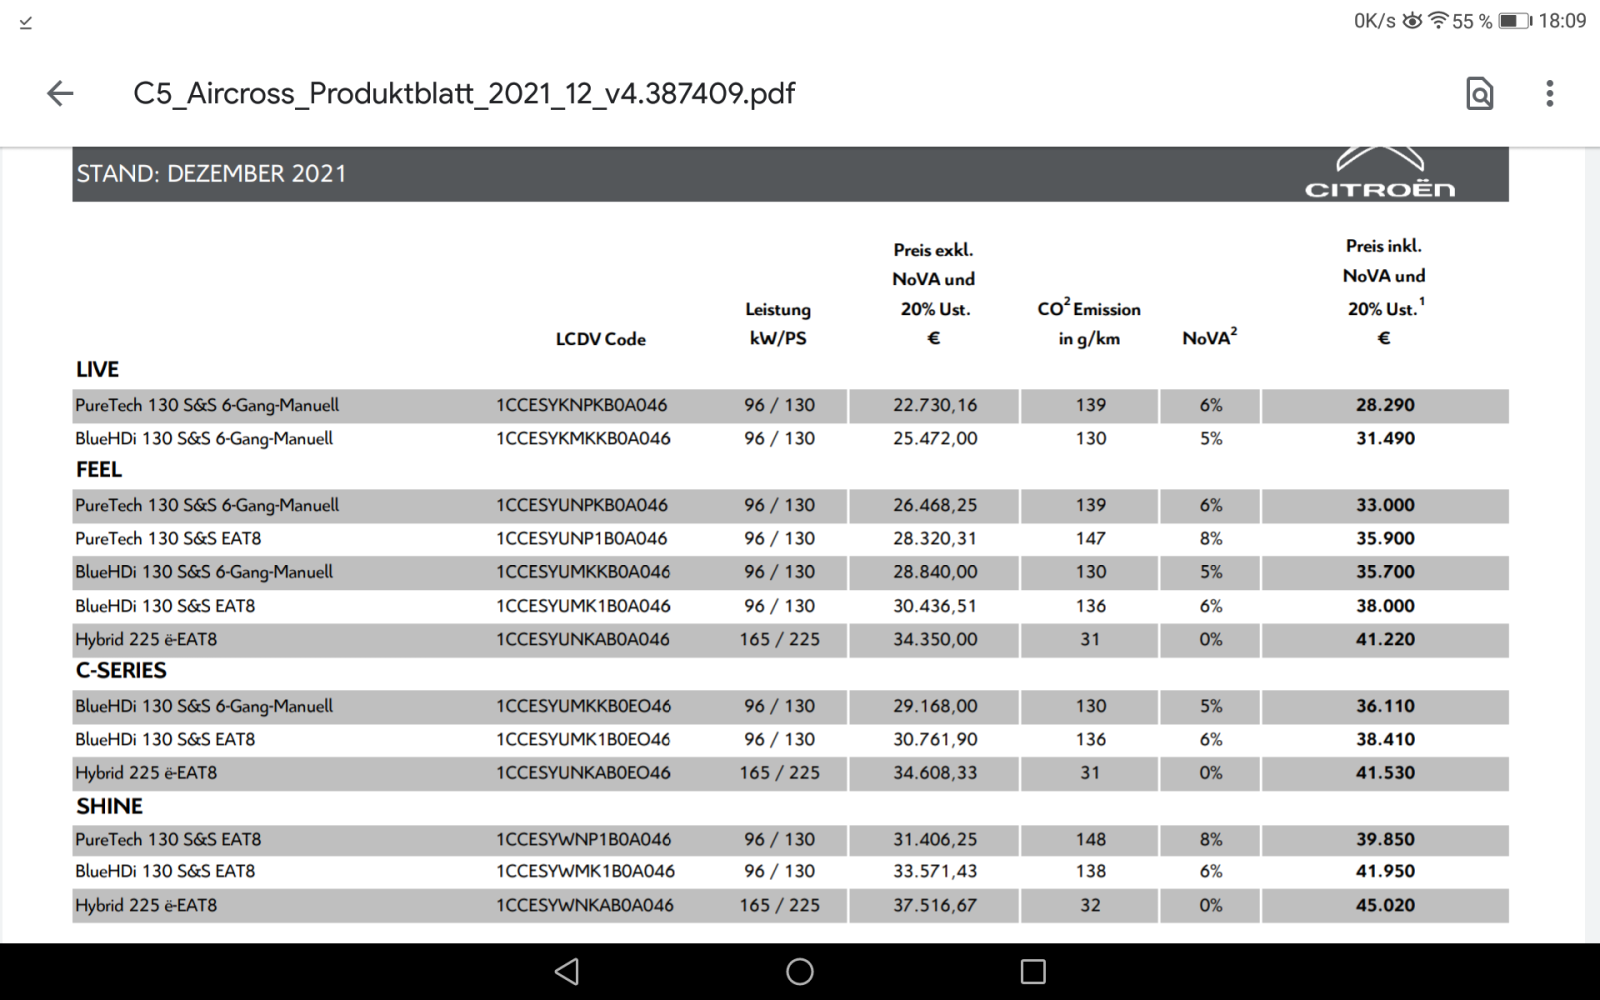Click price 34.350,00
This screenshot has width=1600, height=1000.
(x=935, y=639)
